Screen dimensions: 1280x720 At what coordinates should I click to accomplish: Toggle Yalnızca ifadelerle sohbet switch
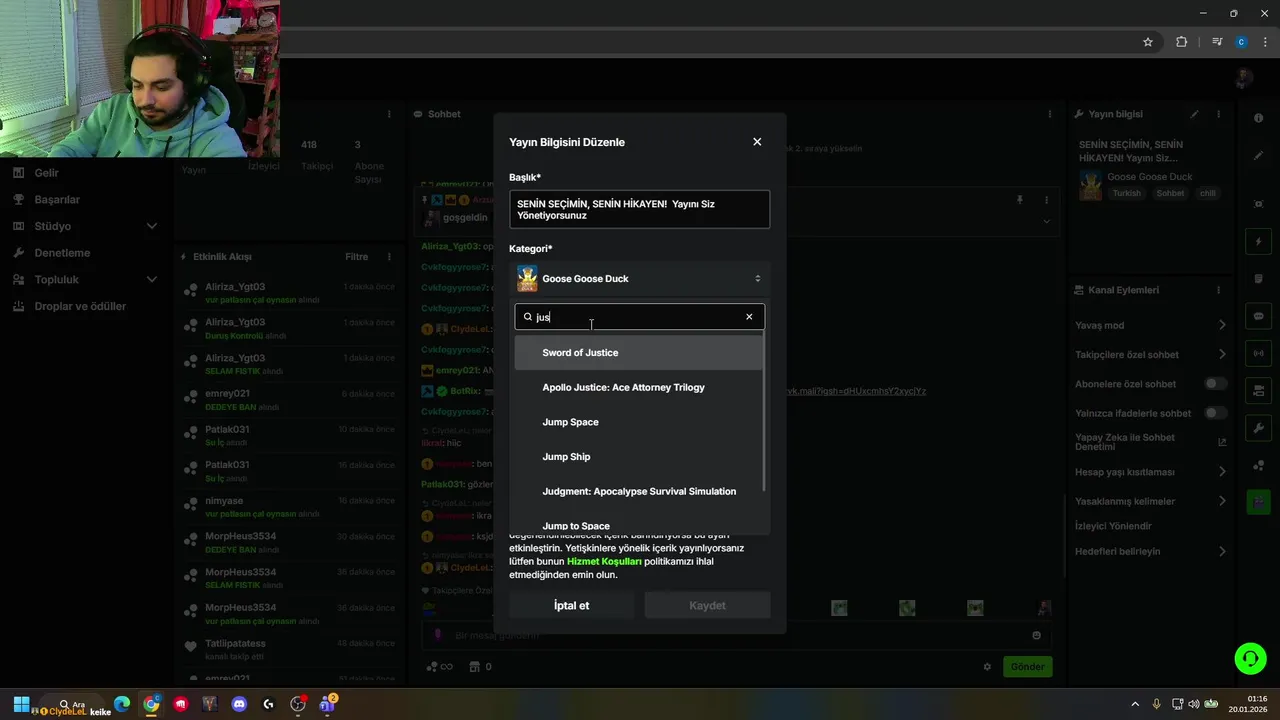[x=1215, y=413]
